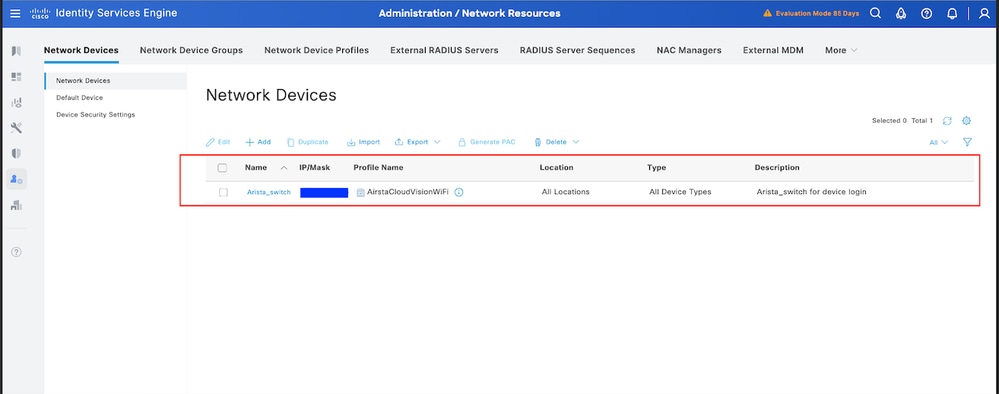Switch to External RADIUS Servers tab
Viewport: 999px width, 394px height.
444,50
